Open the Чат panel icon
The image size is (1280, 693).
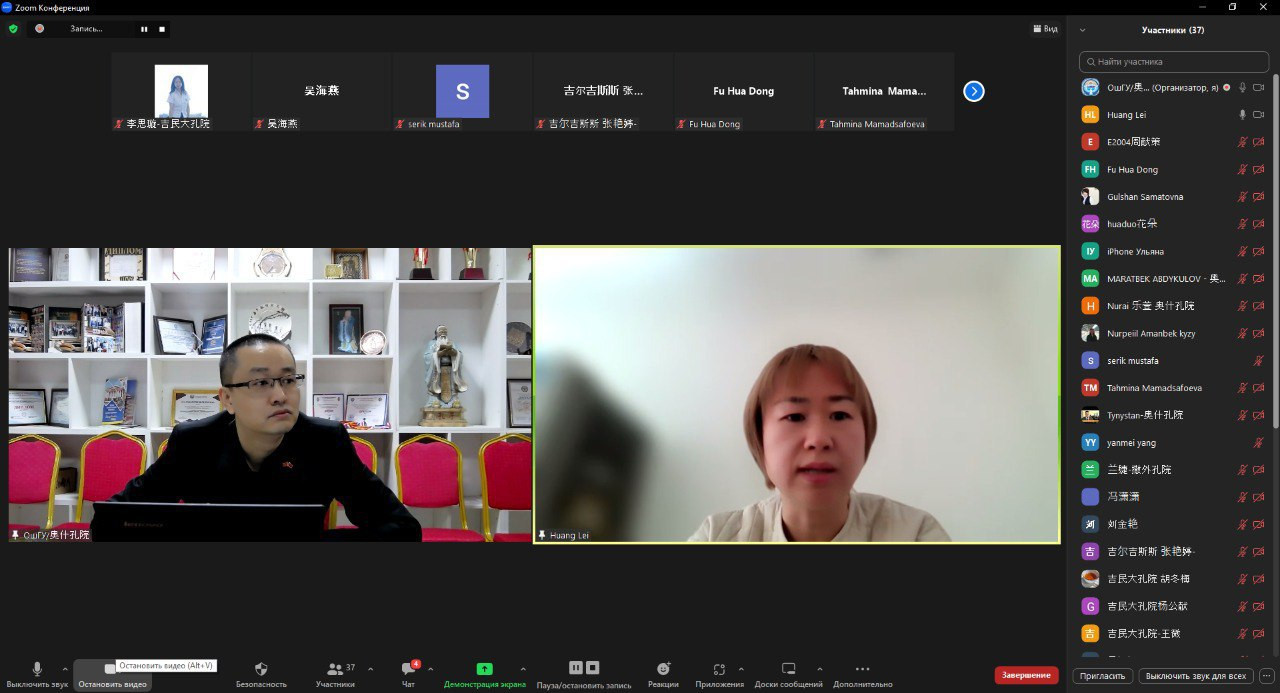click(x=408, y=669)
